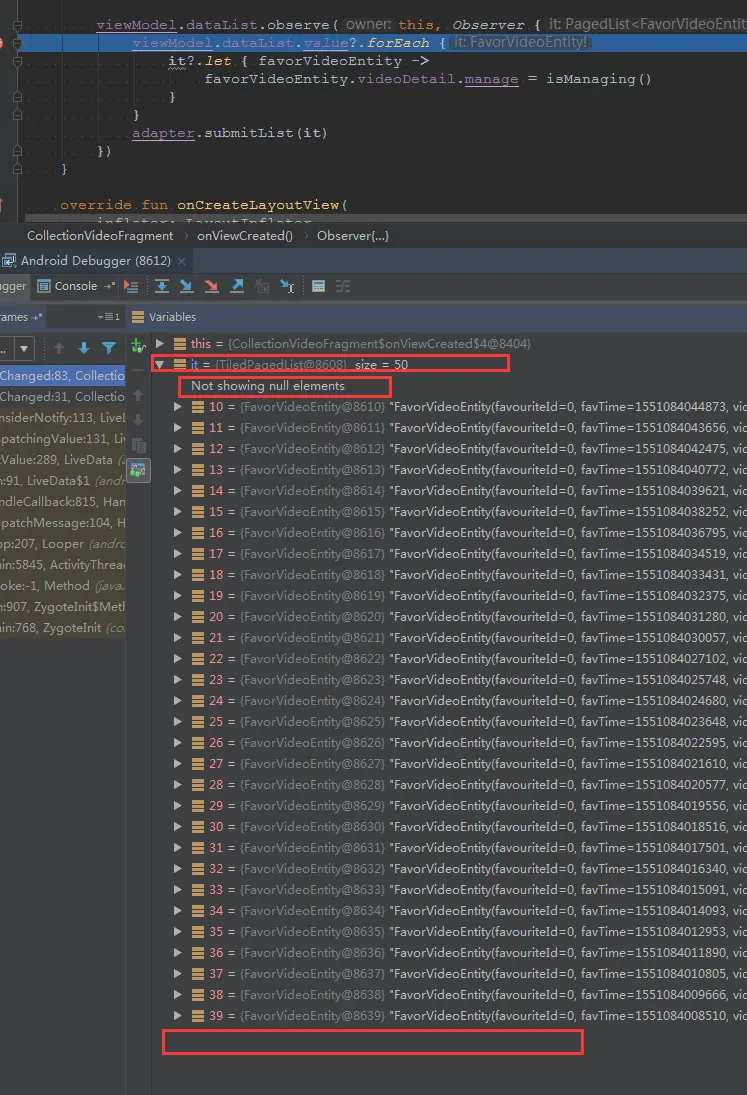Click the Drop Frame icon
The width and height of the screenshot is (747, 1095).
(262, 286)
